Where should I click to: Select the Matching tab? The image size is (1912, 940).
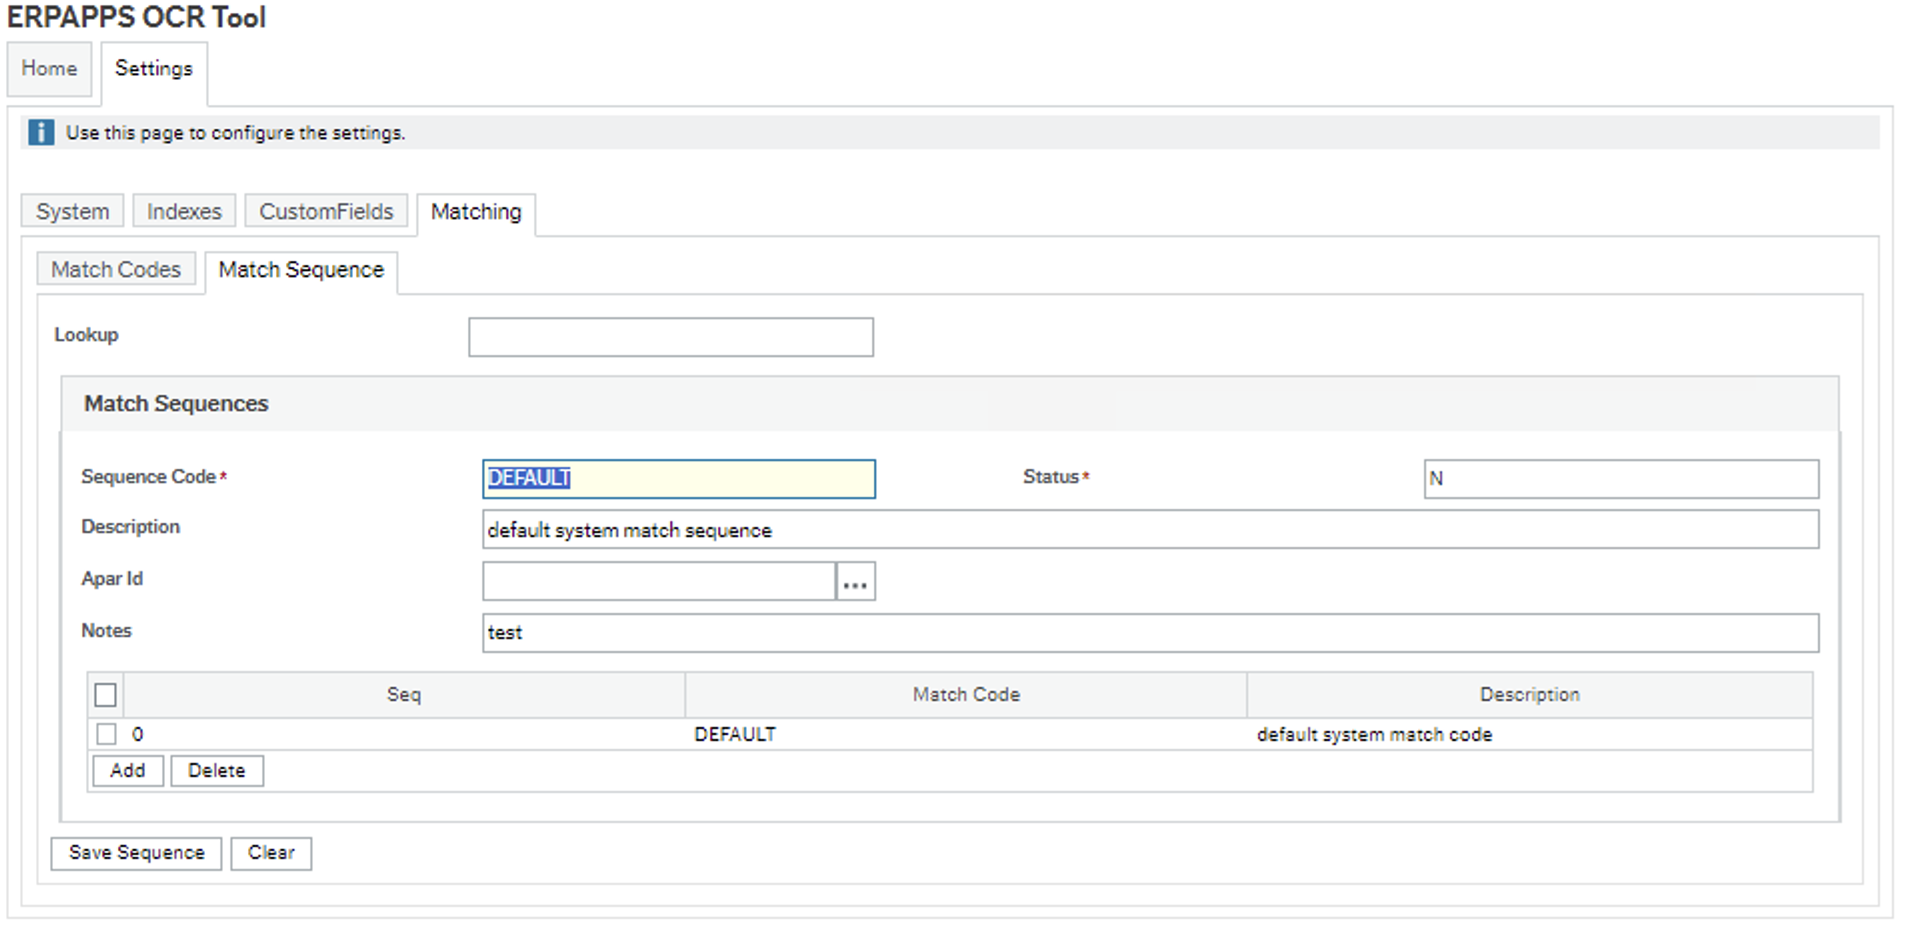476,212
